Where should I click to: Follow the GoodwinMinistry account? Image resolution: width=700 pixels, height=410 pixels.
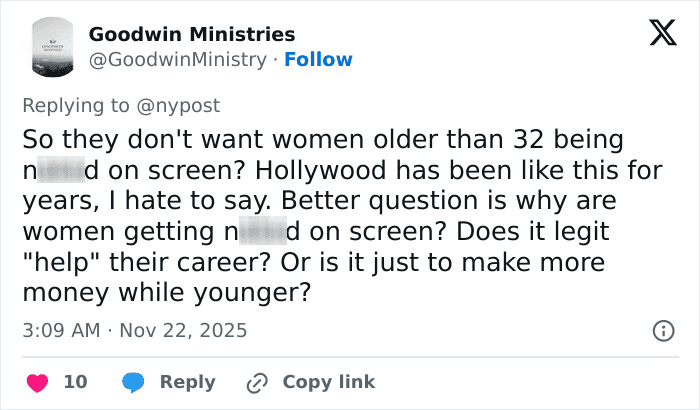click(x=318, y=60)
